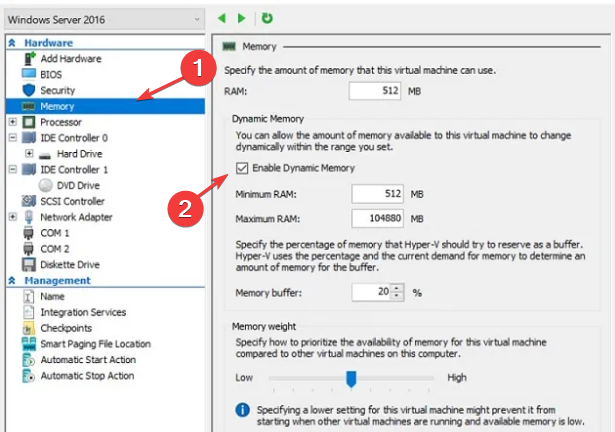This screenshot has height=432, width=615.
Task: Select Smart Paging File Location label
Action: pyautogui.click(x=96, y=344)
